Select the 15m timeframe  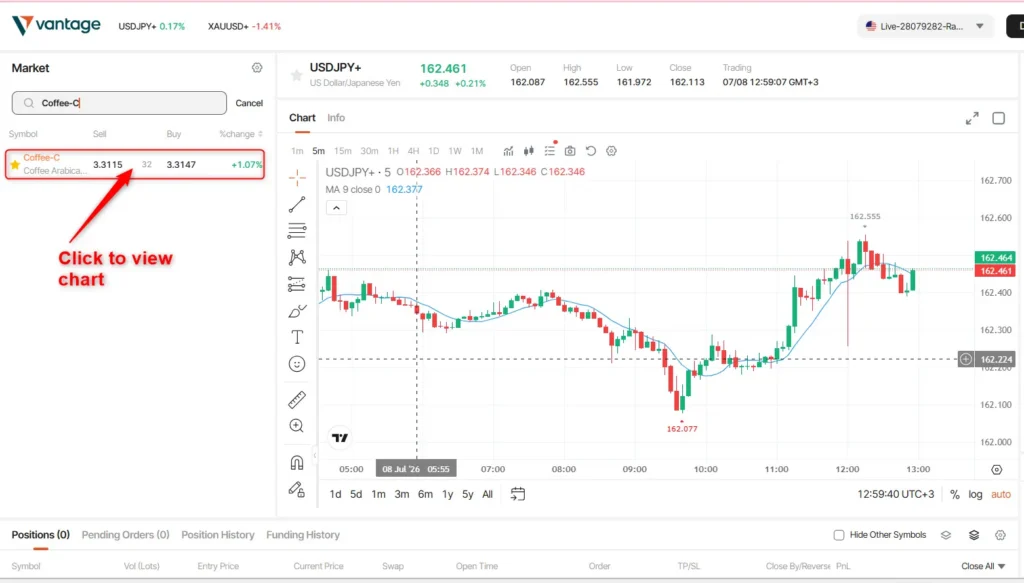(342, 151)
